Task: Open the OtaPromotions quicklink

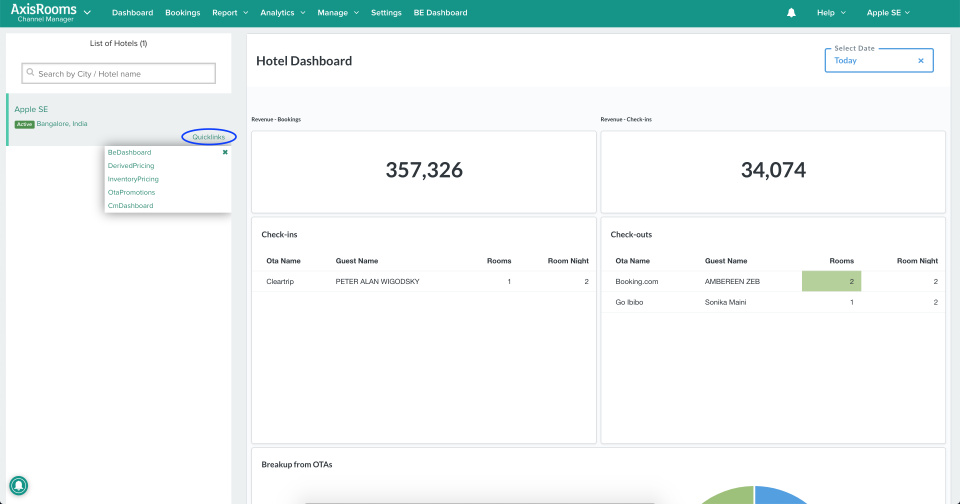Action: (x=131, y=192)
